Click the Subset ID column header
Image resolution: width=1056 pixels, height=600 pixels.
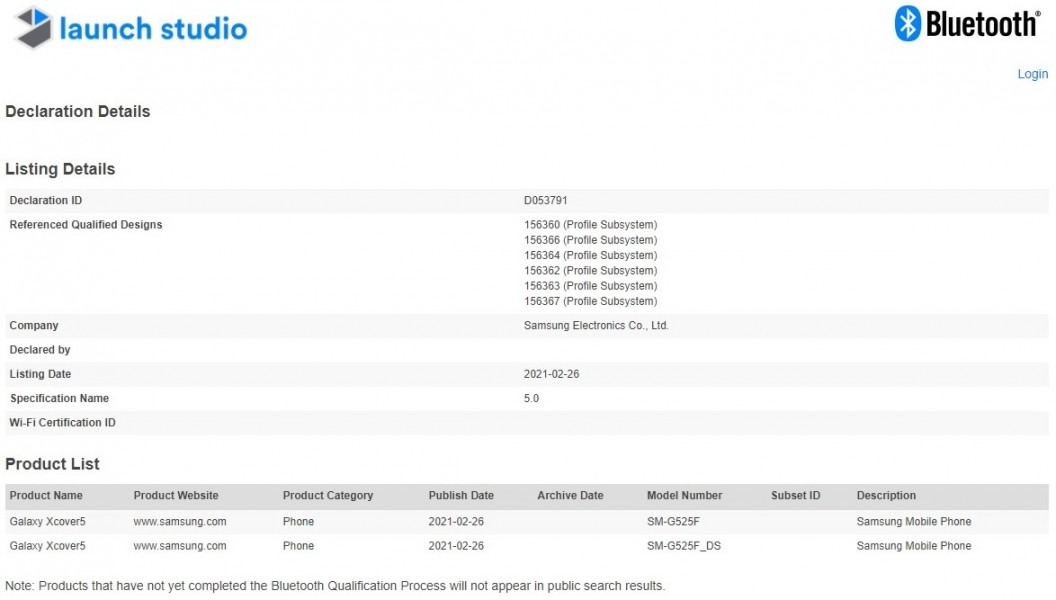[x=795, y=496]
